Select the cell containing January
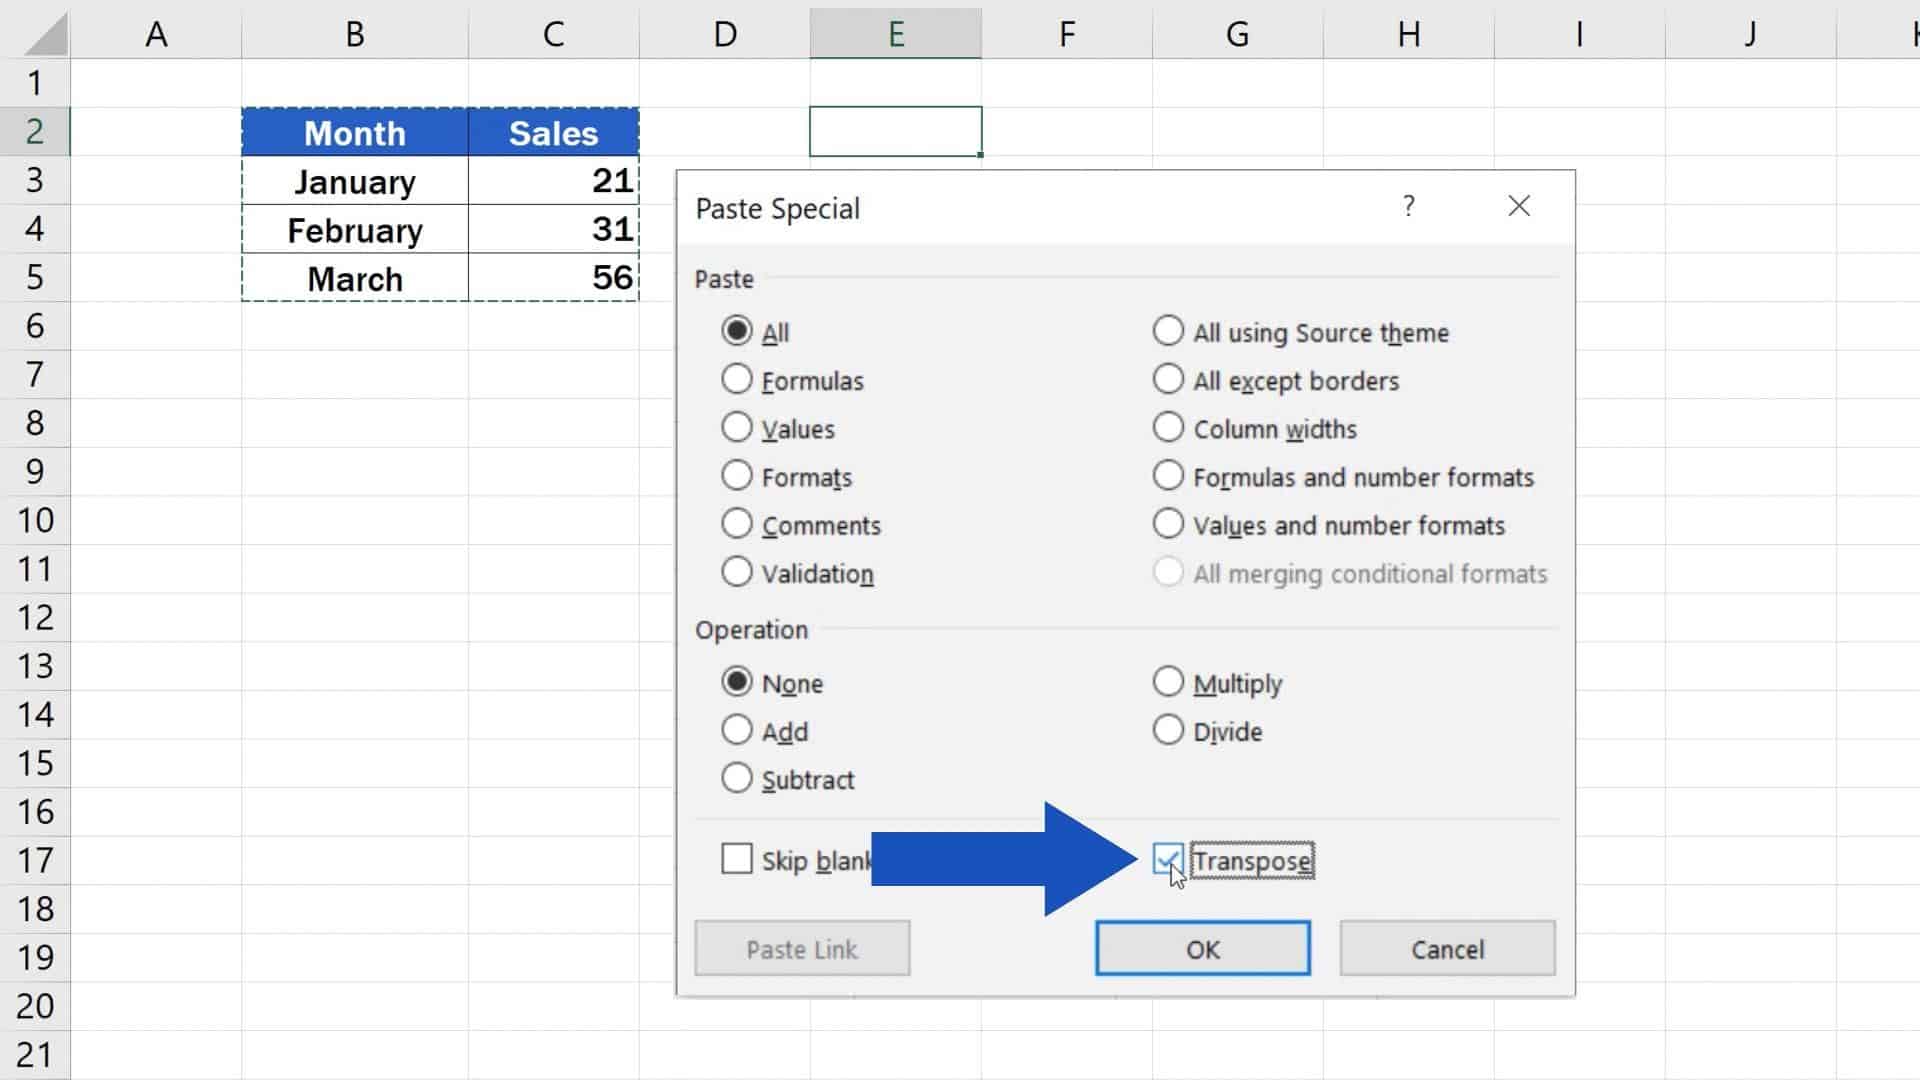 point(355,181)
